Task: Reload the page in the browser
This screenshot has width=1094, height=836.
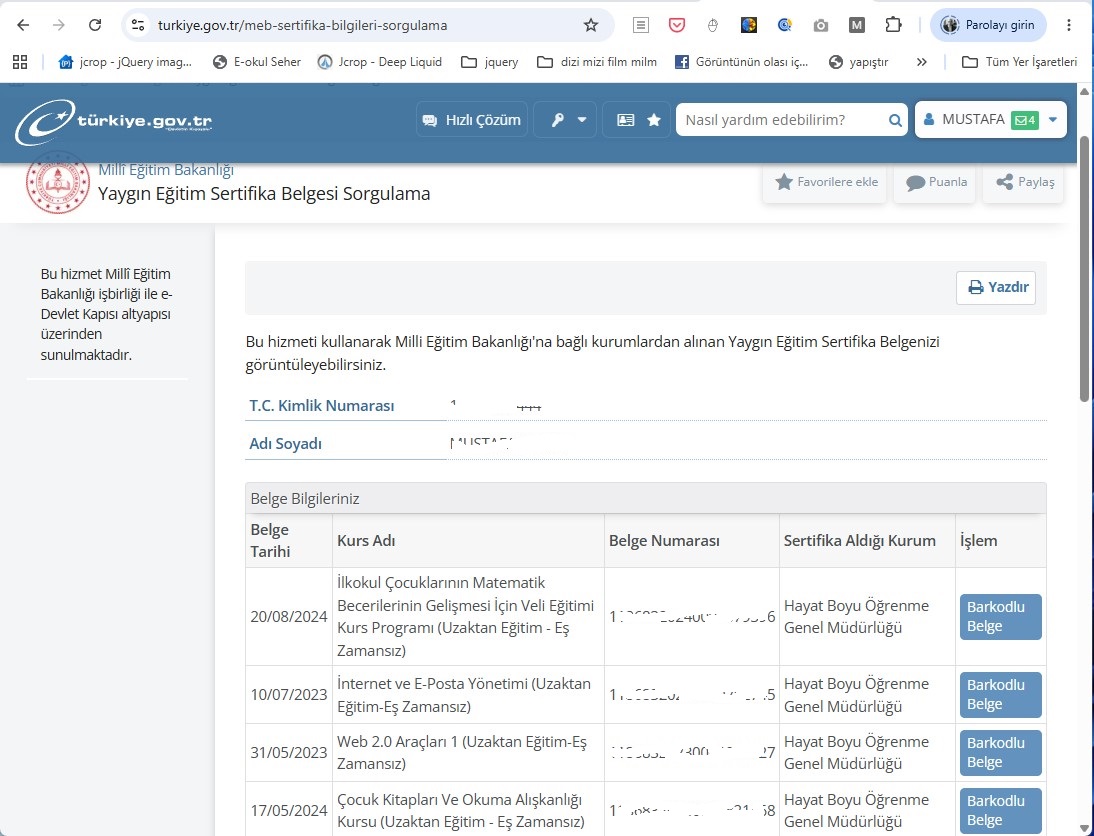Action: point(95,25)
